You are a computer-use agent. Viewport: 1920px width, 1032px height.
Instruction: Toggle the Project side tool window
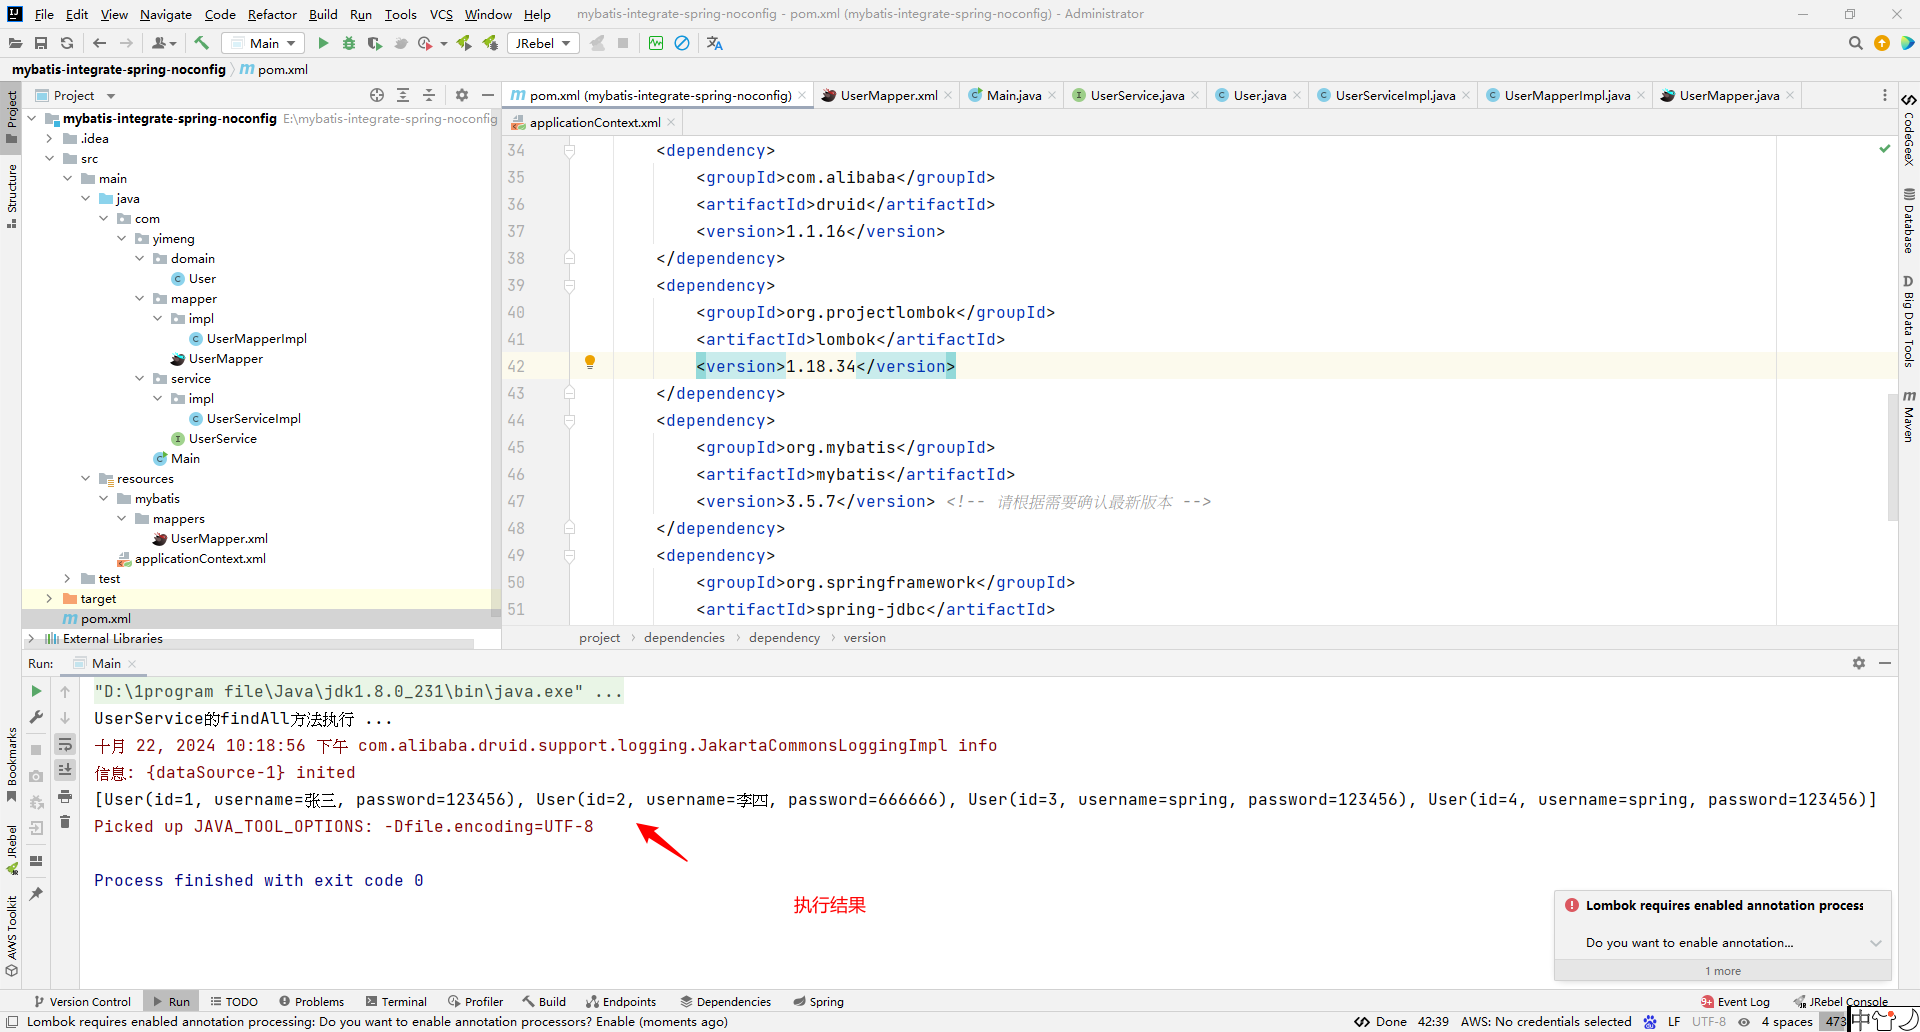click(11, 117)
